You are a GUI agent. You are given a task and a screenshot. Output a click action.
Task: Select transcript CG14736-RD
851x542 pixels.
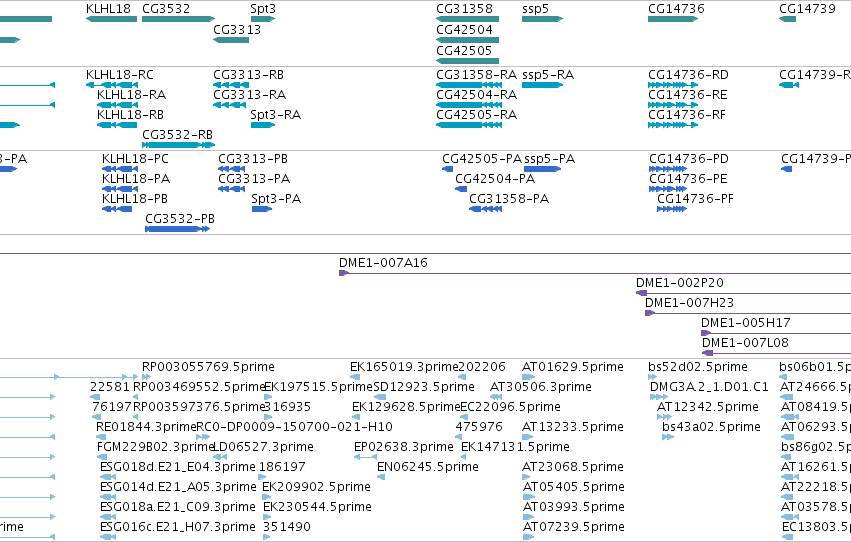[673, 85]
